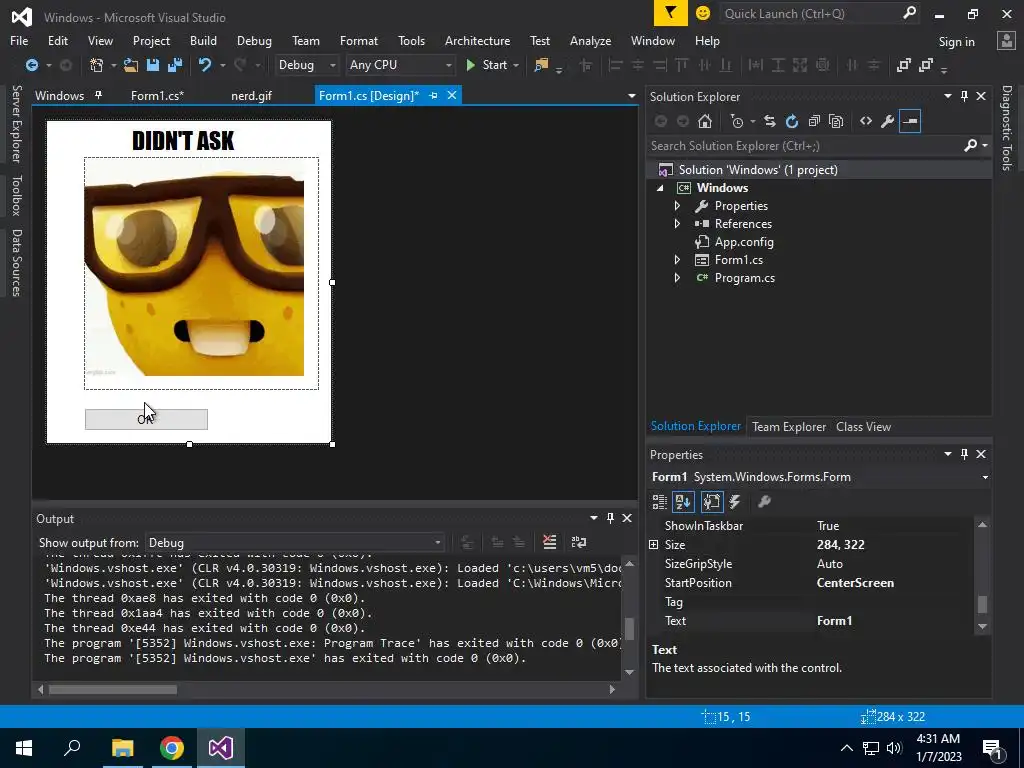Switch to the nerd.gif tab
1024x768 pixels.
click(251, 95)
